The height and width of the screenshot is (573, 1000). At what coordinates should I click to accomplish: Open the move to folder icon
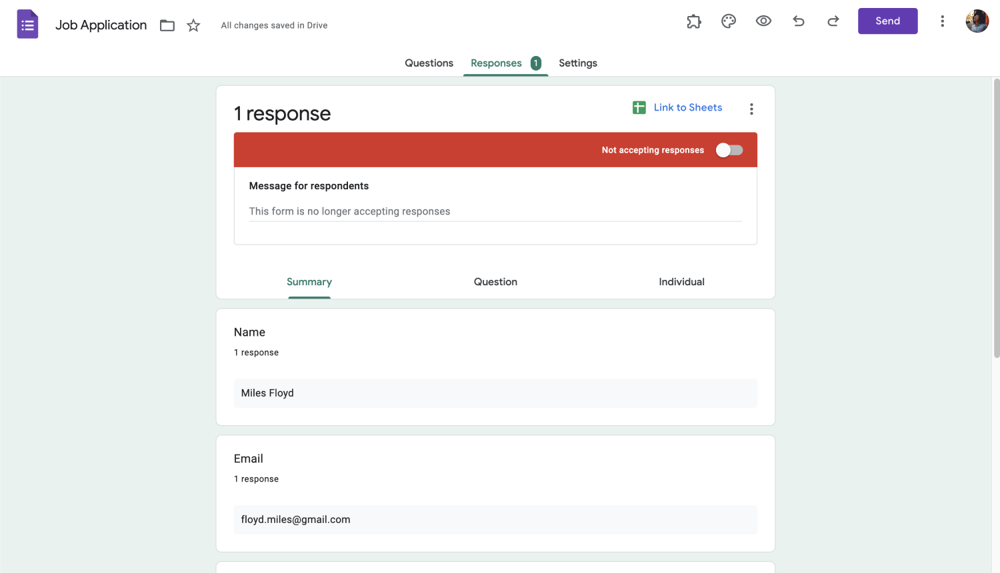pos(167,25)
